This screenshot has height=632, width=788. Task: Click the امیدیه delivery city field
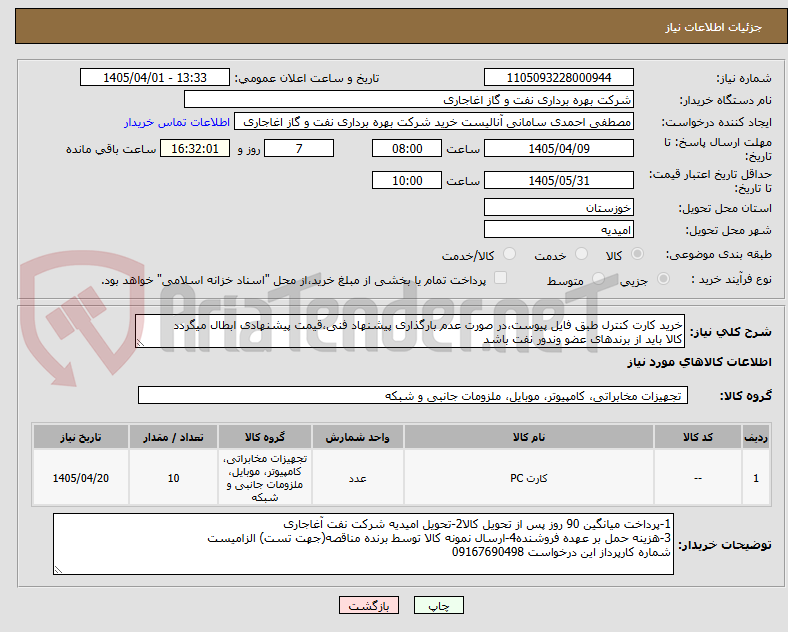(558, 230)
